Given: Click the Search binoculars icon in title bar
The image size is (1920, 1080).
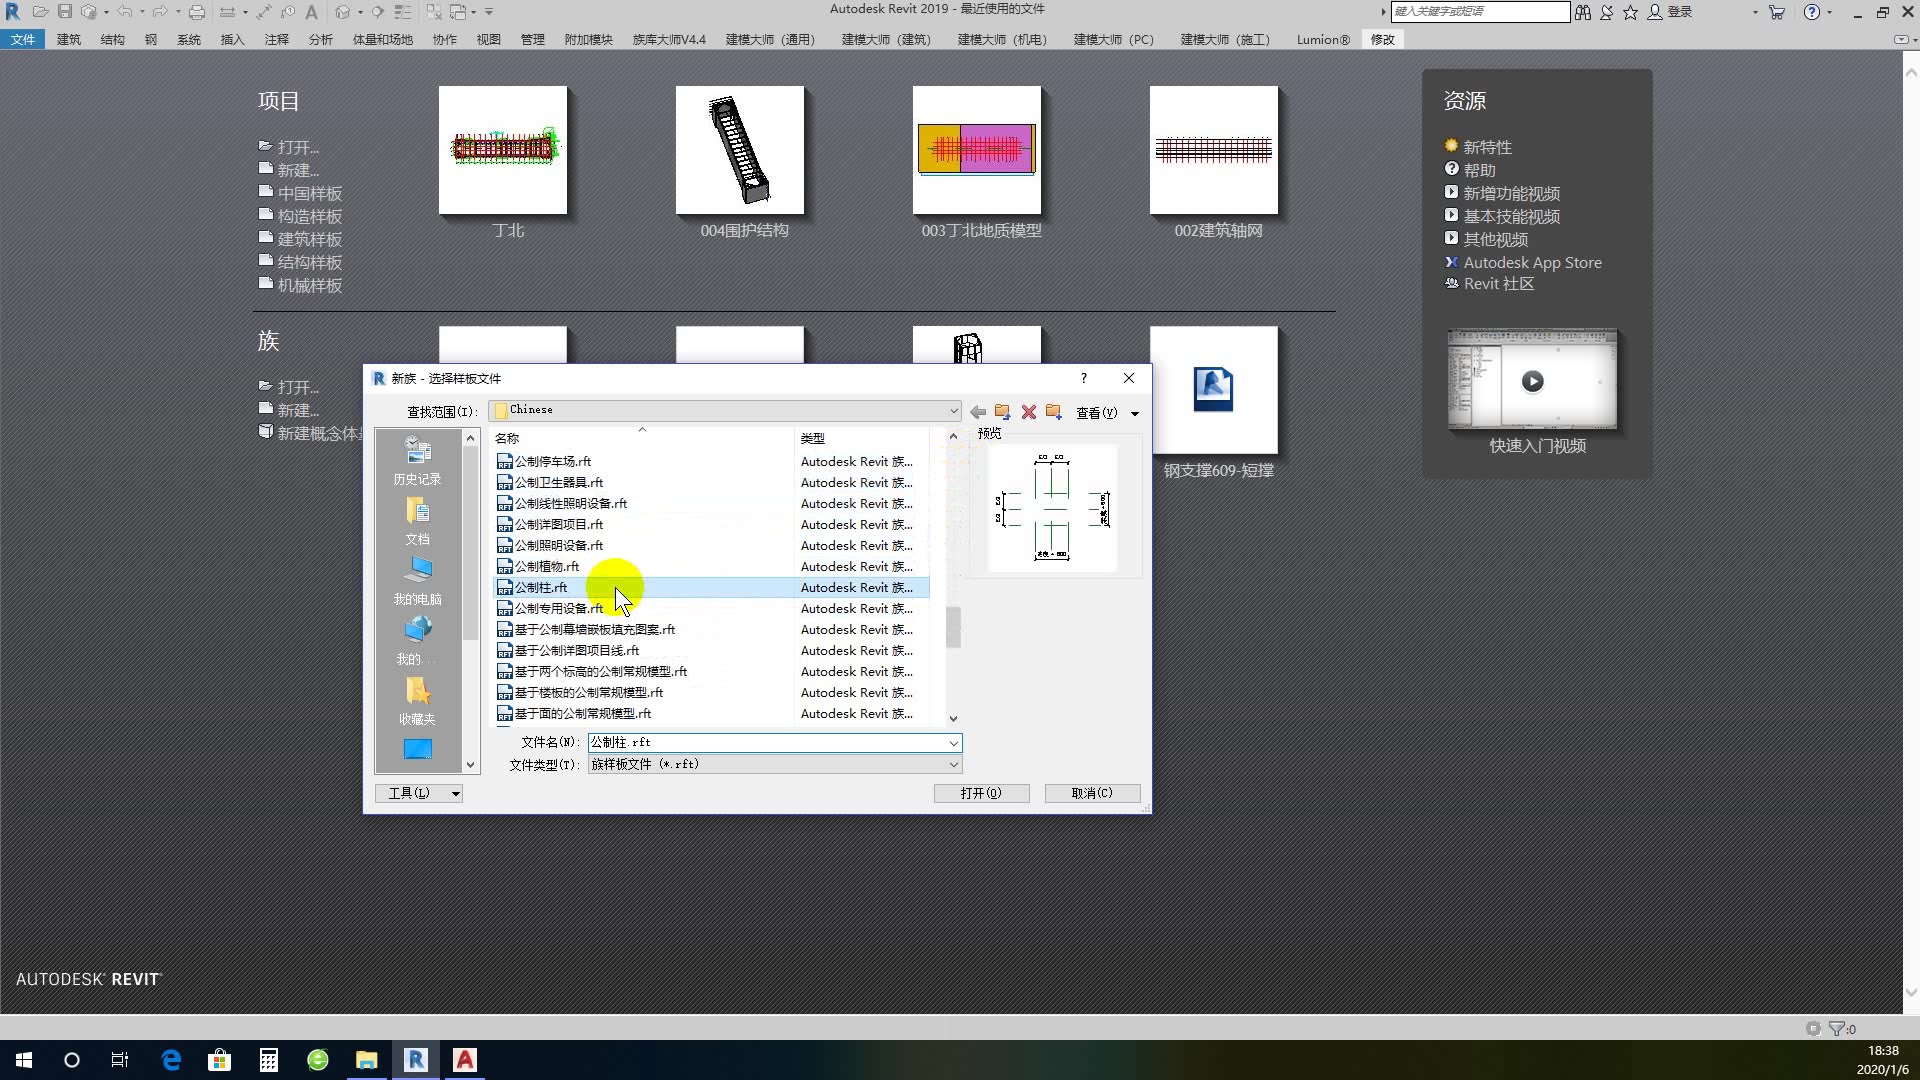Looking at the screenshot, I should point(1583,12).
